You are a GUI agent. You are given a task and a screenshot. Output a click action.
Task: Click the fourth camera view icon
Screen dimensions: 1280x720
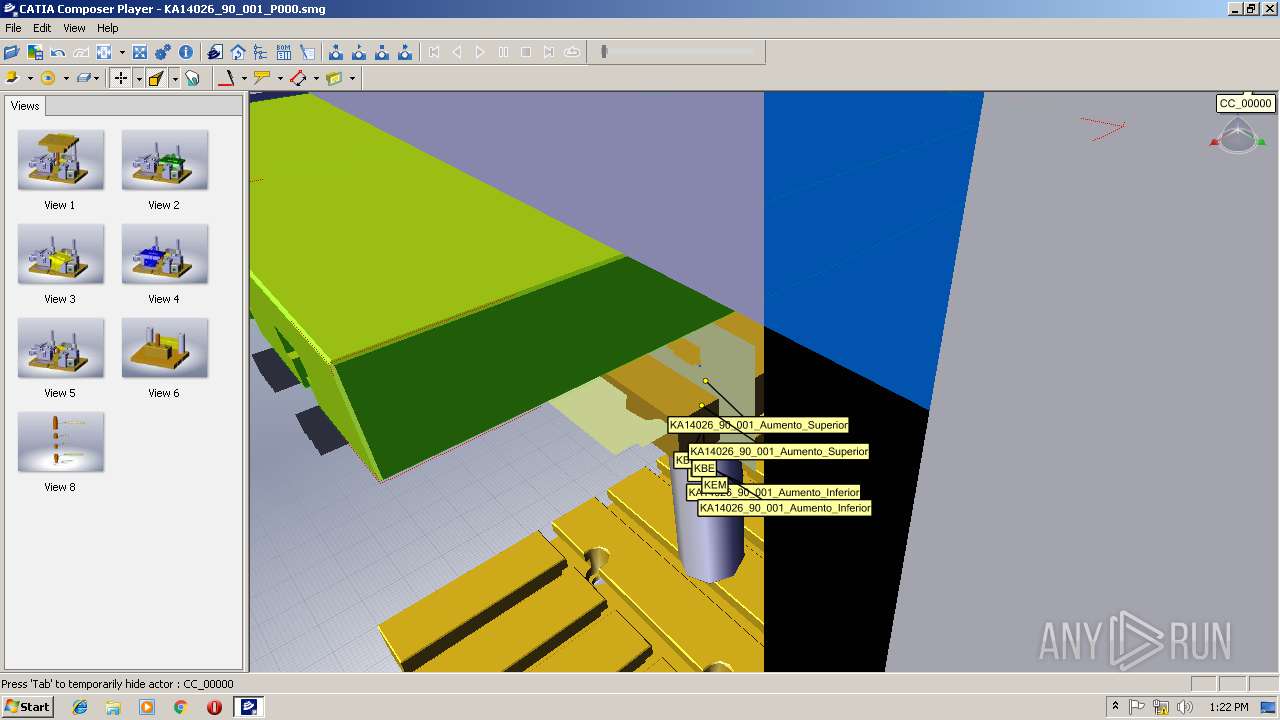point(405,52)
